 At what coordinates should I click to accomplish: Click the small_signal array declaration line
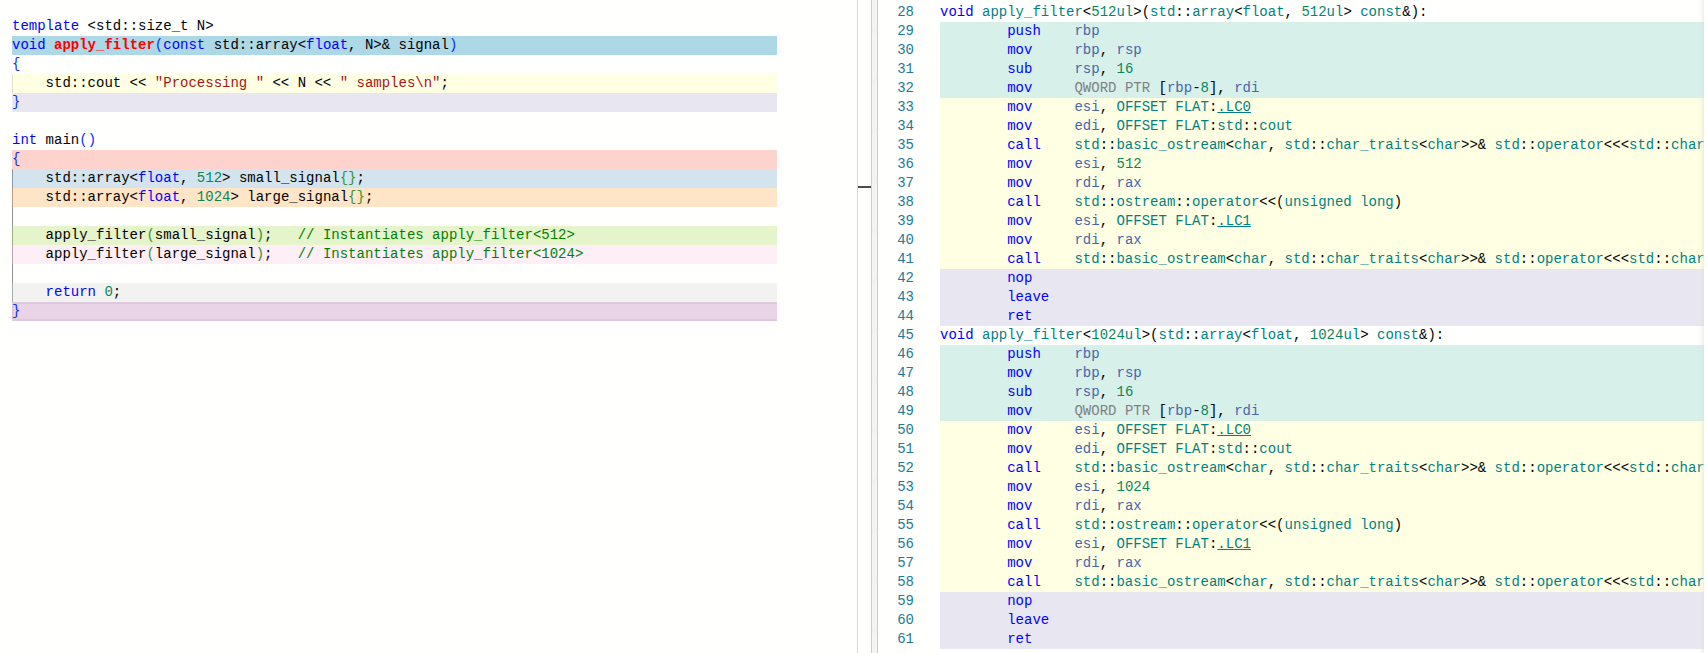pos(204,178)
